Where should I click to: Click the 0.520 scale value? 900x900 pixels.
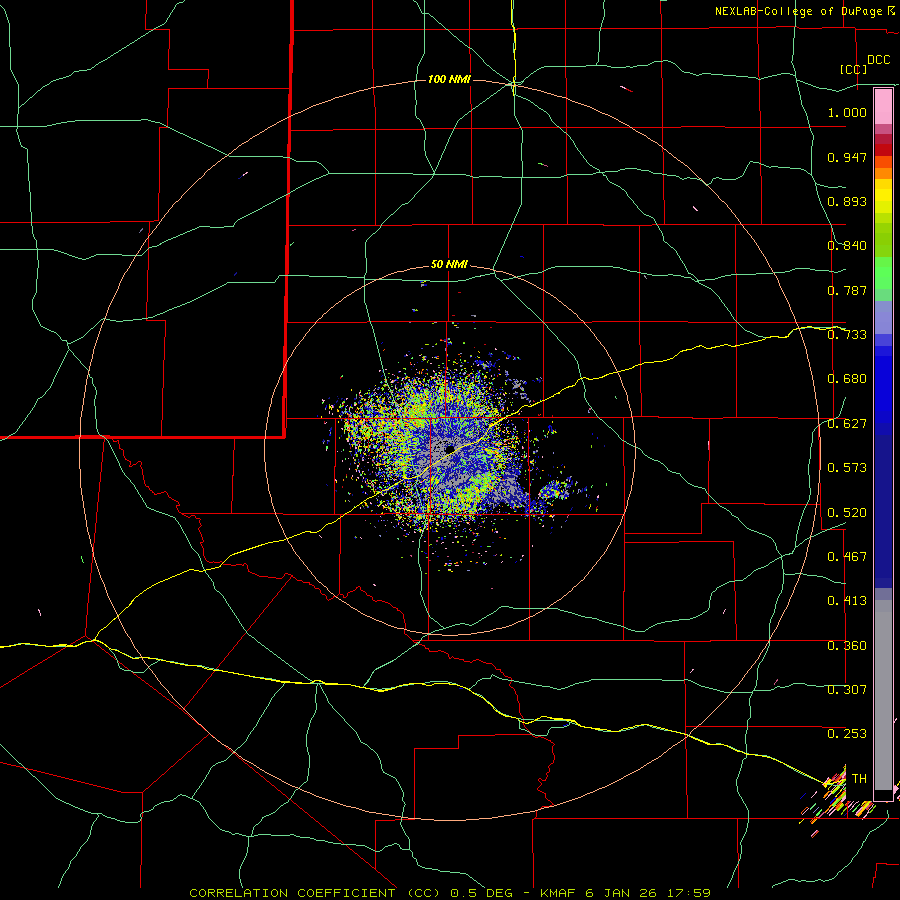tap(847, 513)
